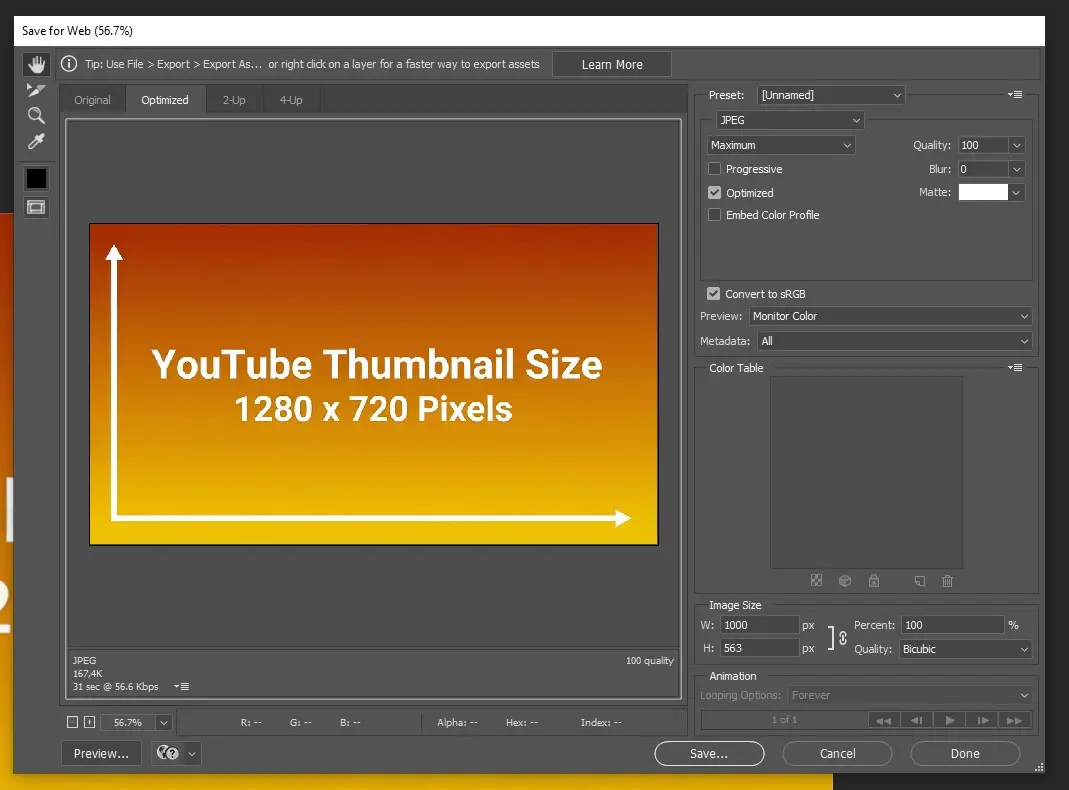Click the Learn More button
This screenshot has width=1069, height=790.
tap(611, 64)
